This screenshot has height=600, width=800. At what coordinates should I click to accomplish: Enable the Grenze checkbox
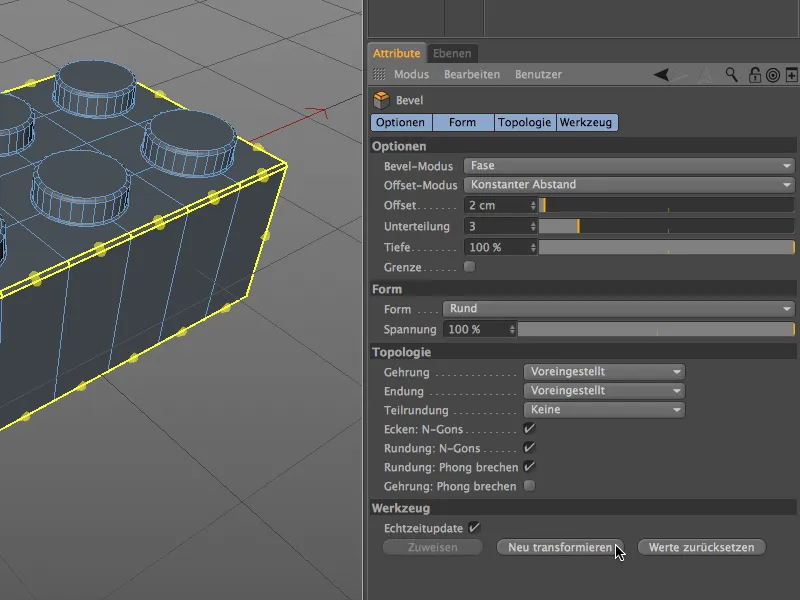(469, 267)
